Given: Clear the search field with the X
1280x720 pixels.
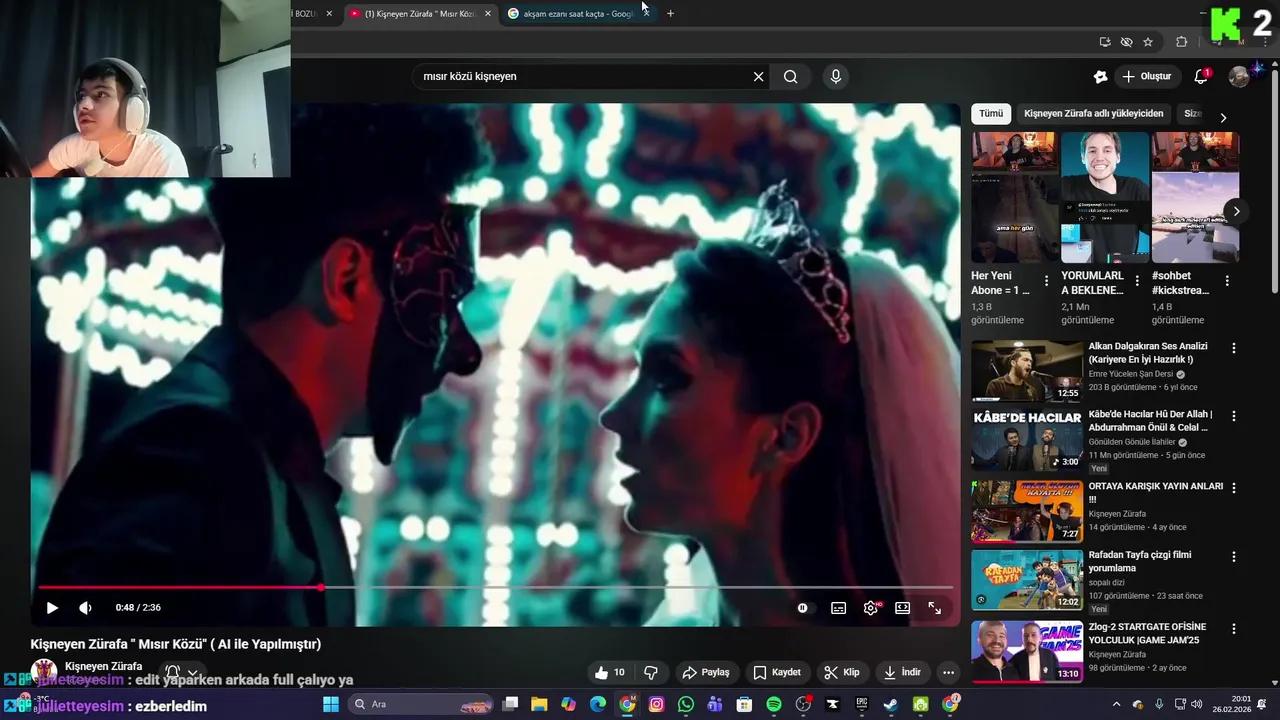Looking at the screenshot, I should pos(758,77).
